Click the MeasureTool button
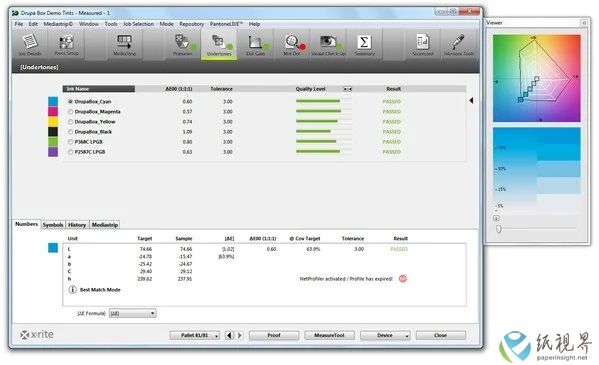 [329, 335]
